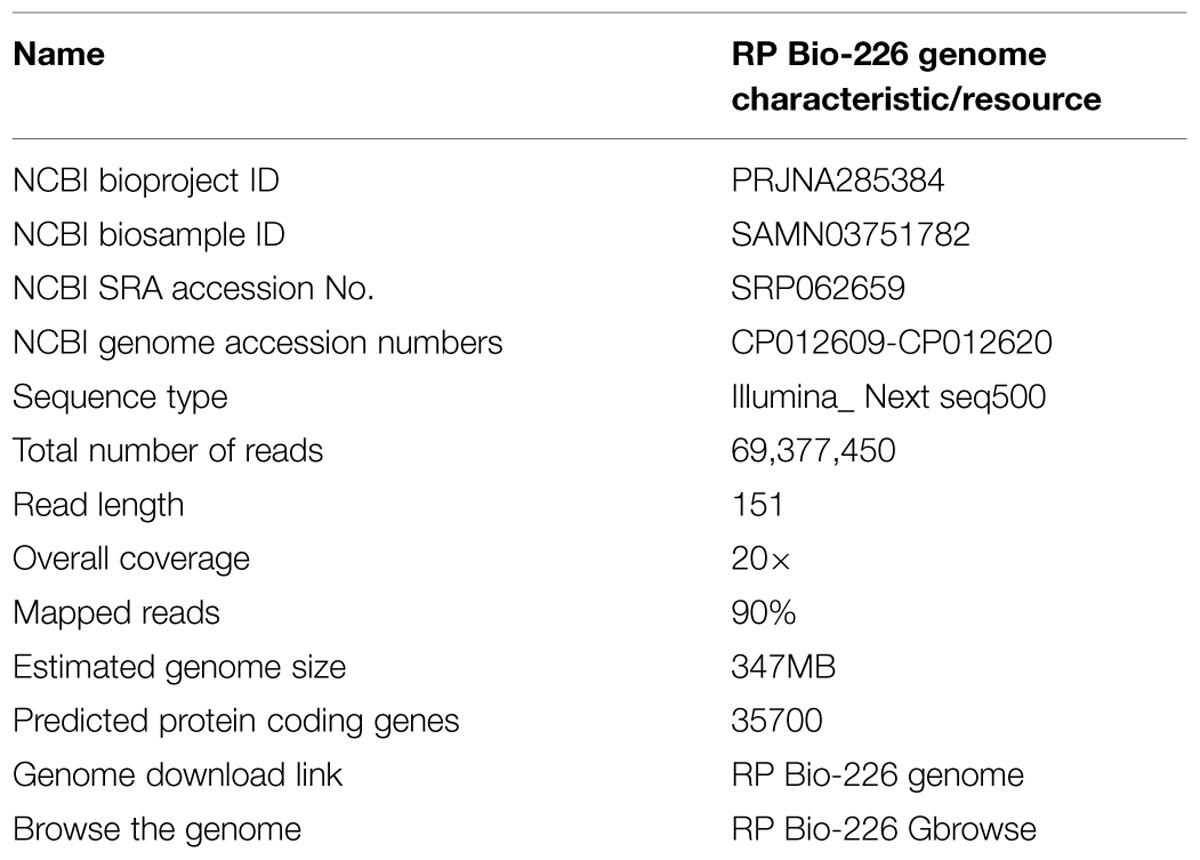Select genome accession CP012609-CP012620
The width and height of the screenshot is (1200, 860).
tap(892, 343)
